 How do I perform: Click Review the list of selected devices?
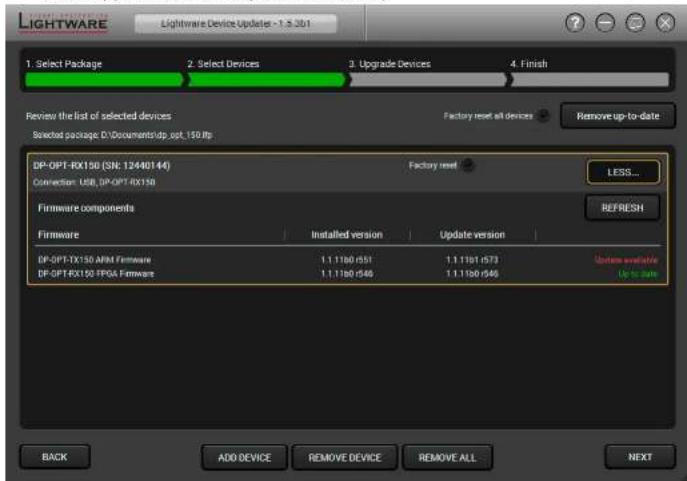99,116
